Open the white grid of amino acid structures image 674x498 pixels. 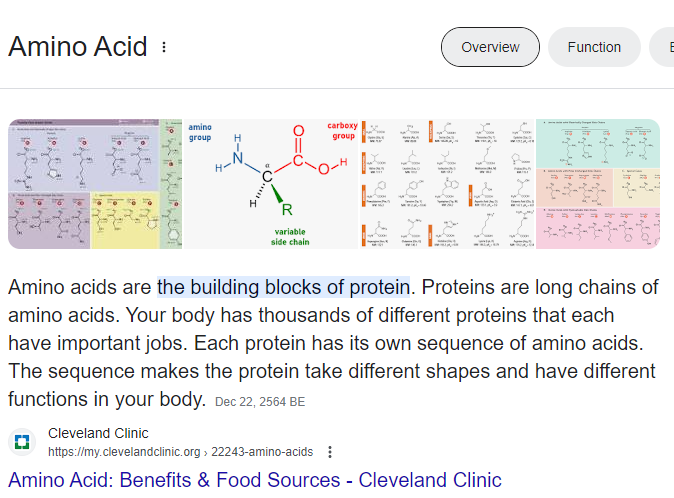pyautogui.click(x=447, y=184)
